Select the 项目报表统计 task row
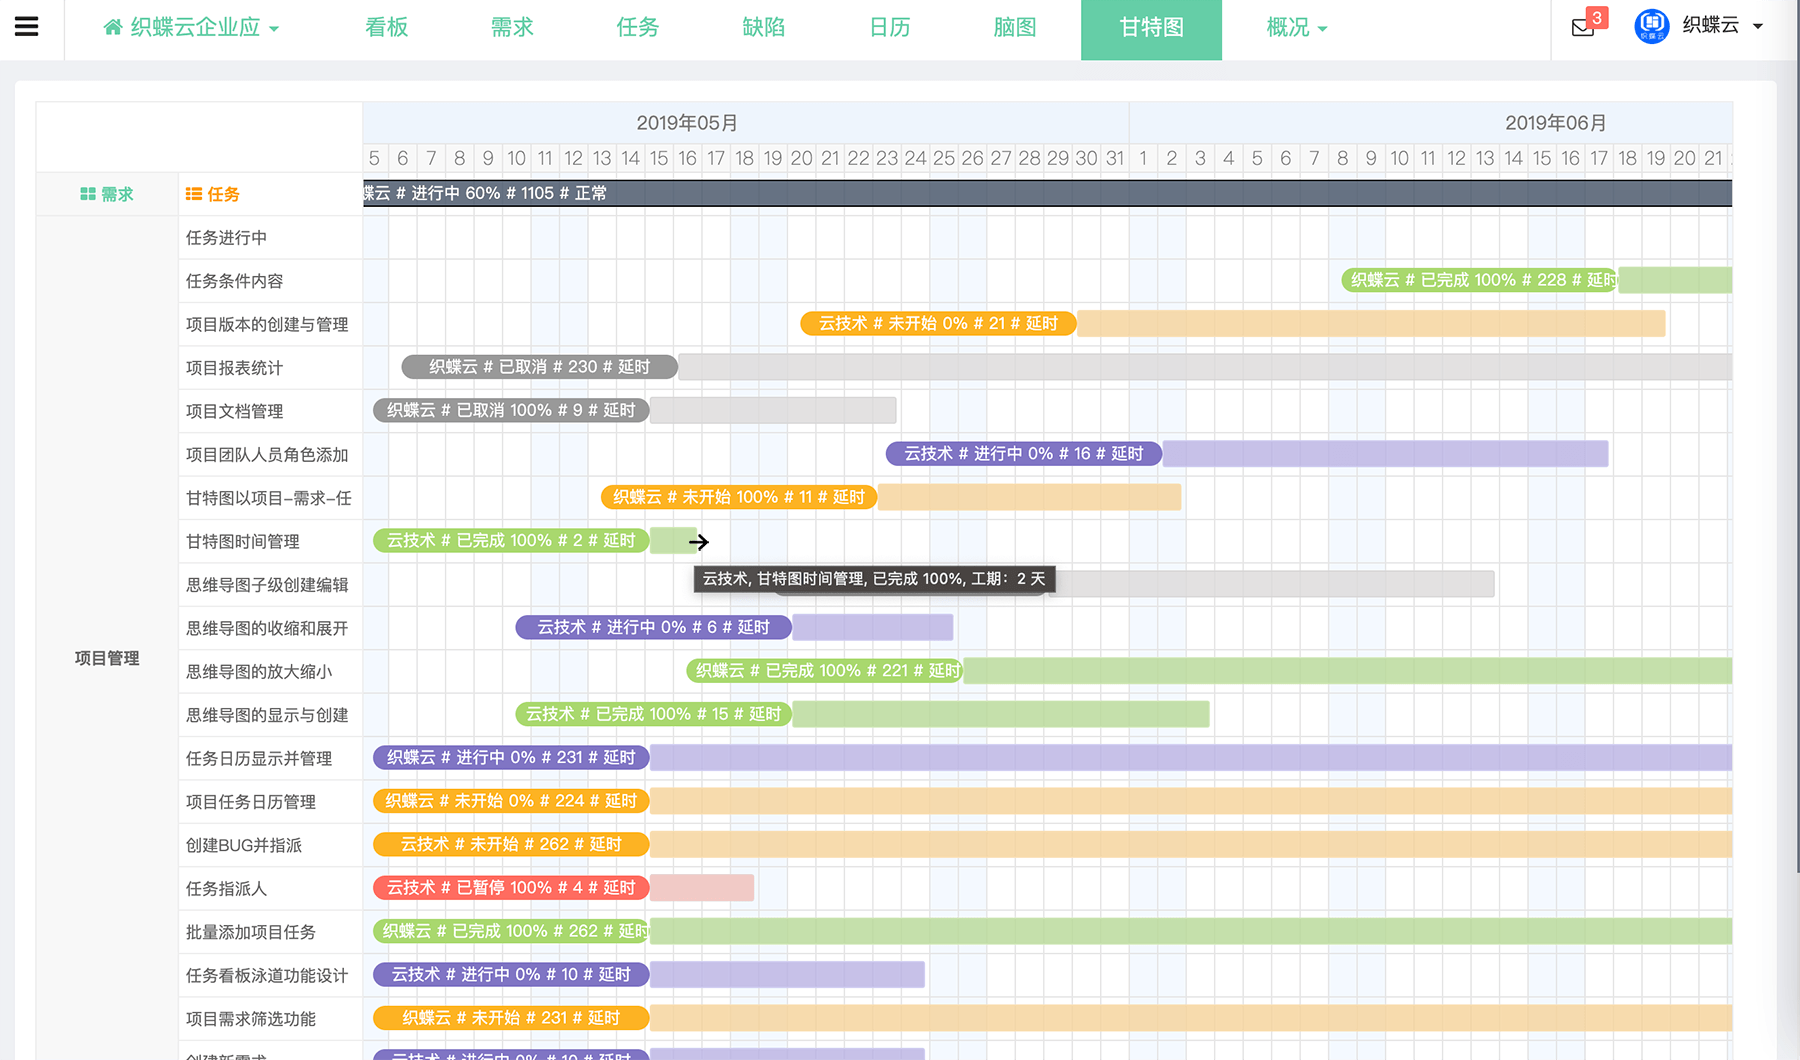This screenshot has width=1800, height=1060. click(270, 368)
